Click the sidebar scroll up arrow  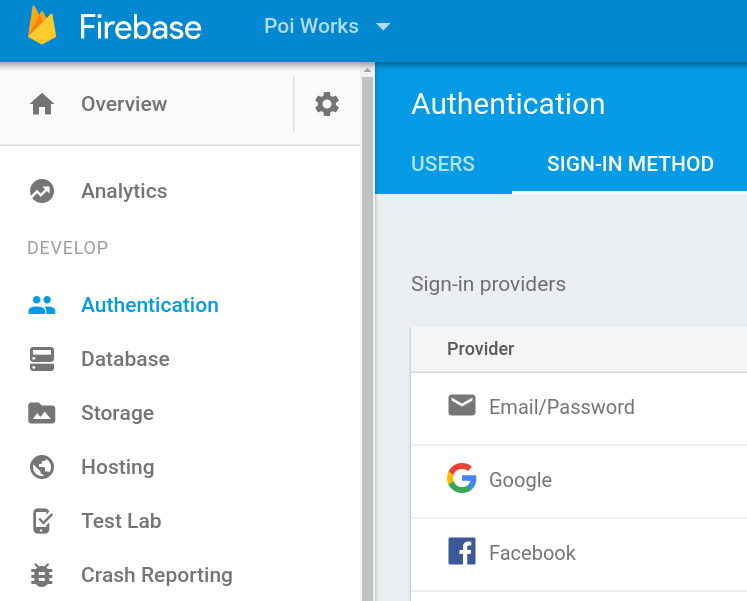(367, 72)
